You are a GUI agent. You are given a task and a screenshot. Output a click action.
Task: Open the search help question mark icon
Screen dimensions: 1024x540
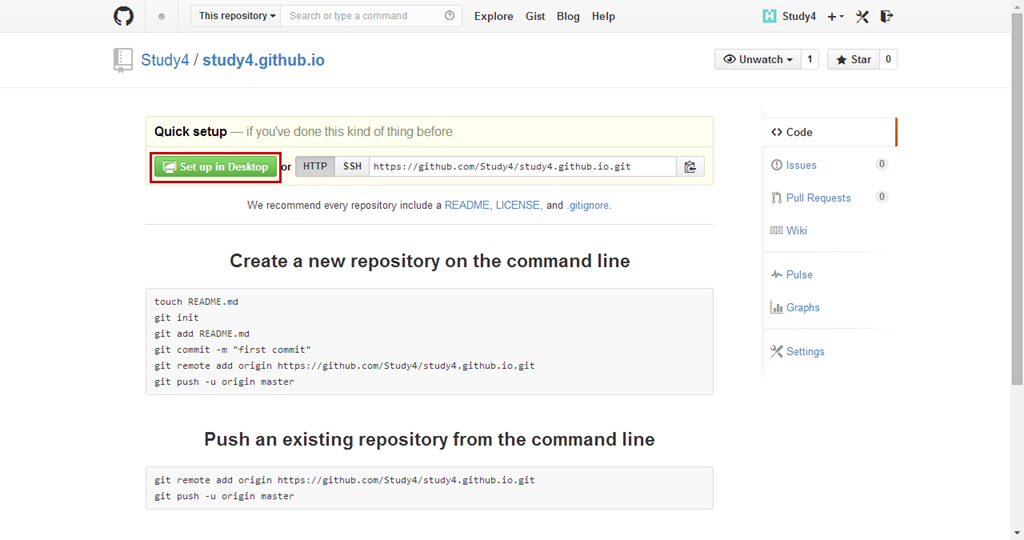pyautogui.click(x=449, y=16)
